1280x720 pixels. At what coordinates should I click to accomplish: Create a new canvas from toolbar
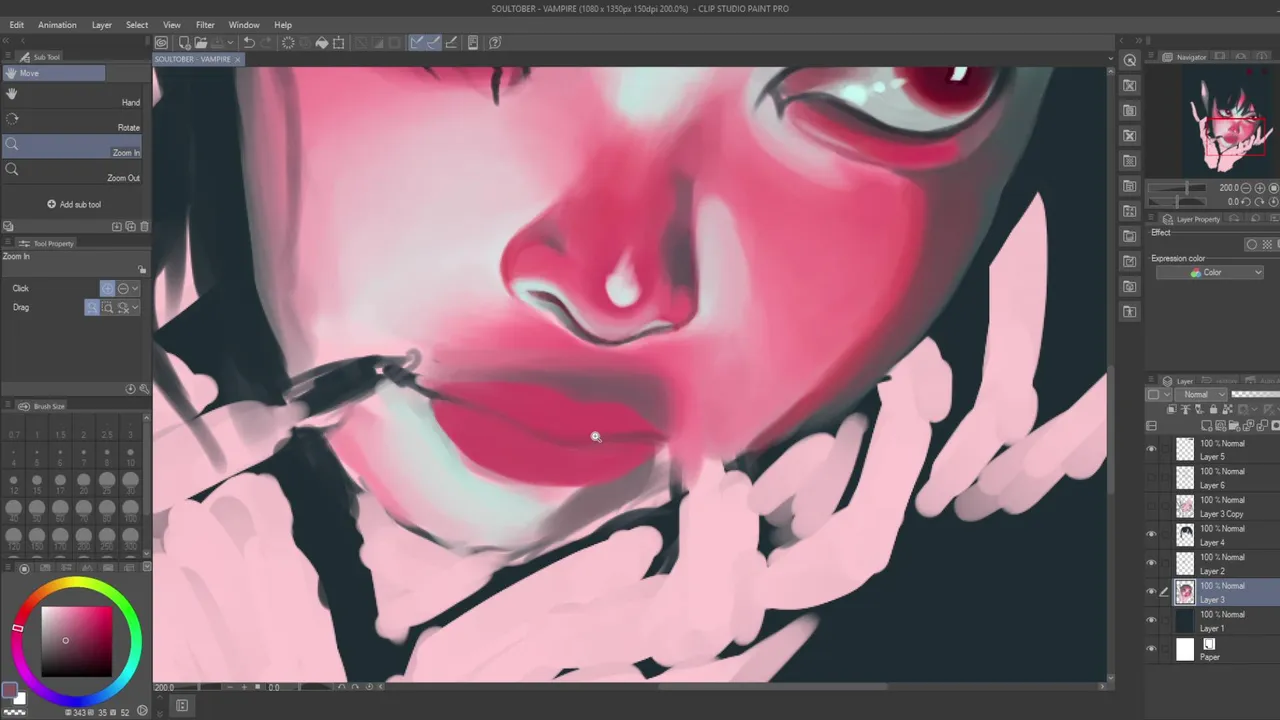point(185,42)
